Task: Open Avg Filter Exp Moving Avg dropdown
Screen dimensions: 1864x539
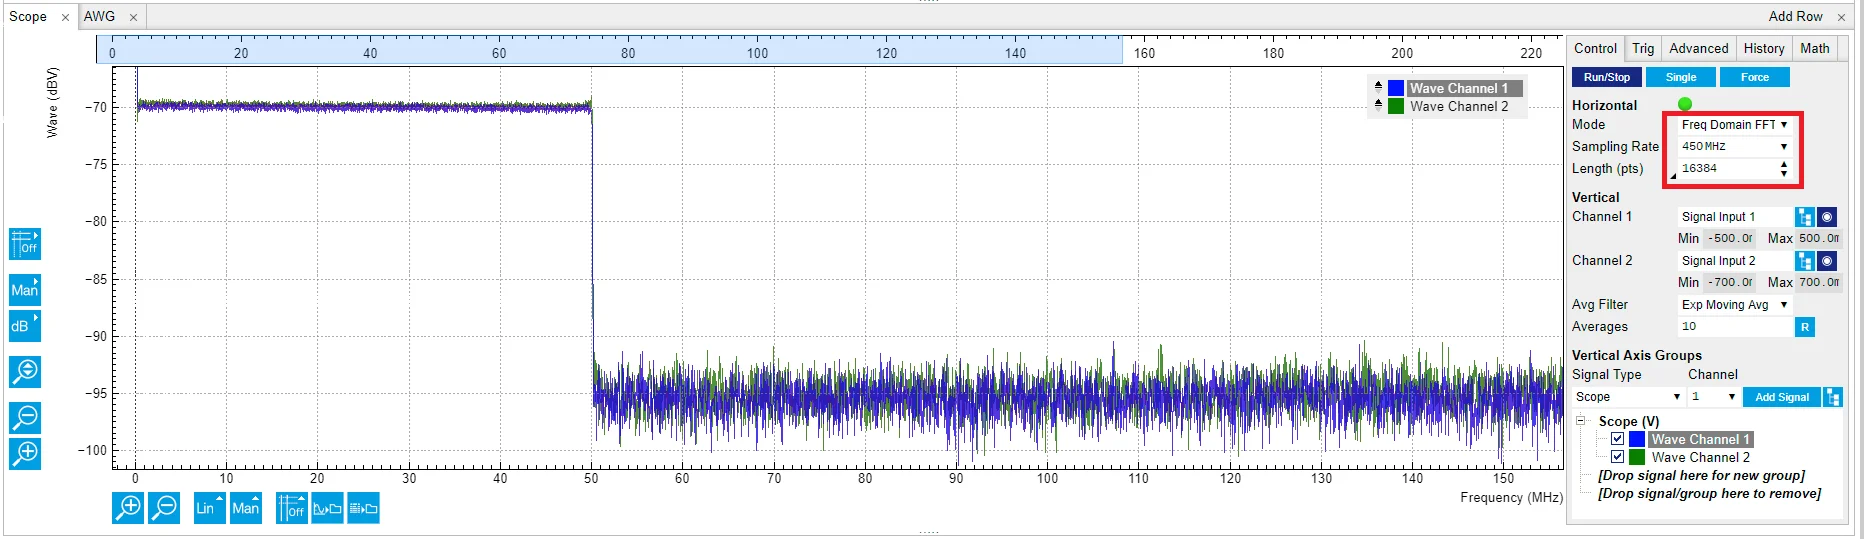Action: point(1734,305)
